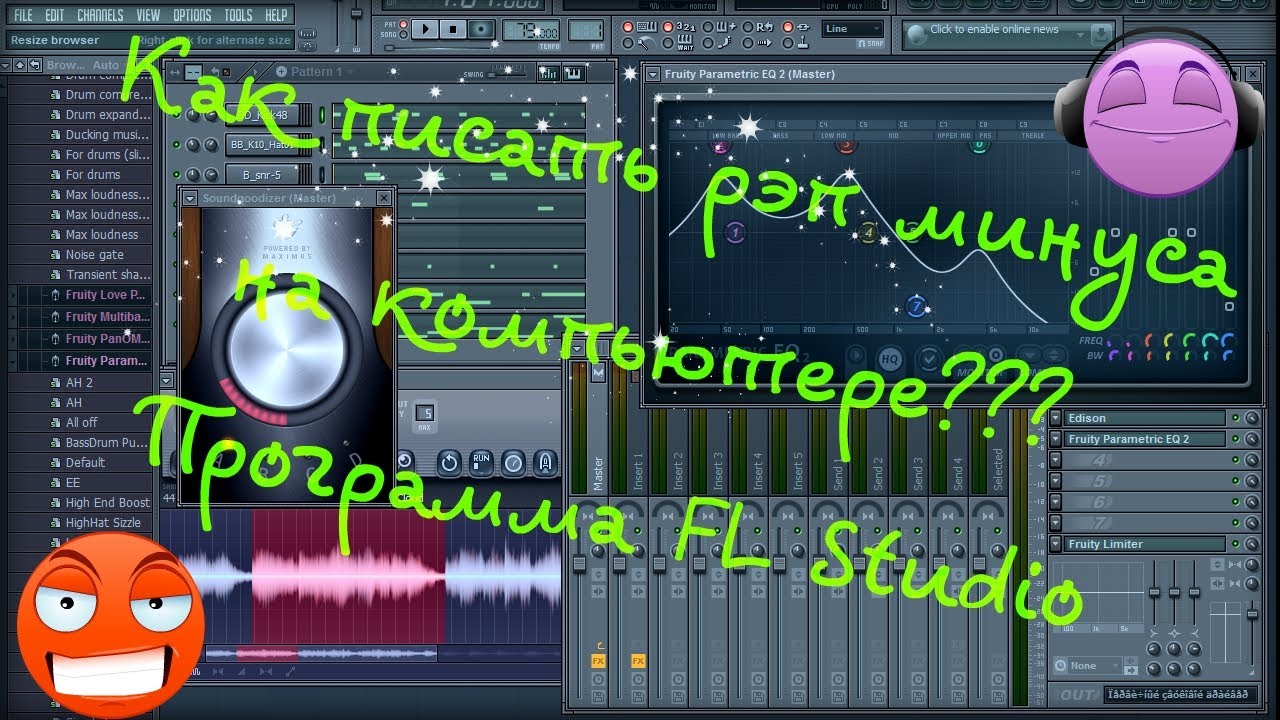This screenshot has width=1280, height=720.
Task: Open the Line snap dropdown
Action: [853, 29]
